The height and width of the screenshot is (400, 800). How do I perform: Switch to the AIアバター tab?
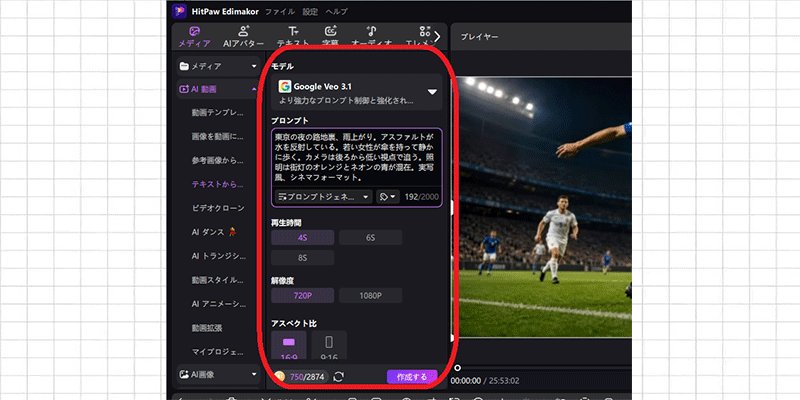pyautogui.click(x=243, y=37)
